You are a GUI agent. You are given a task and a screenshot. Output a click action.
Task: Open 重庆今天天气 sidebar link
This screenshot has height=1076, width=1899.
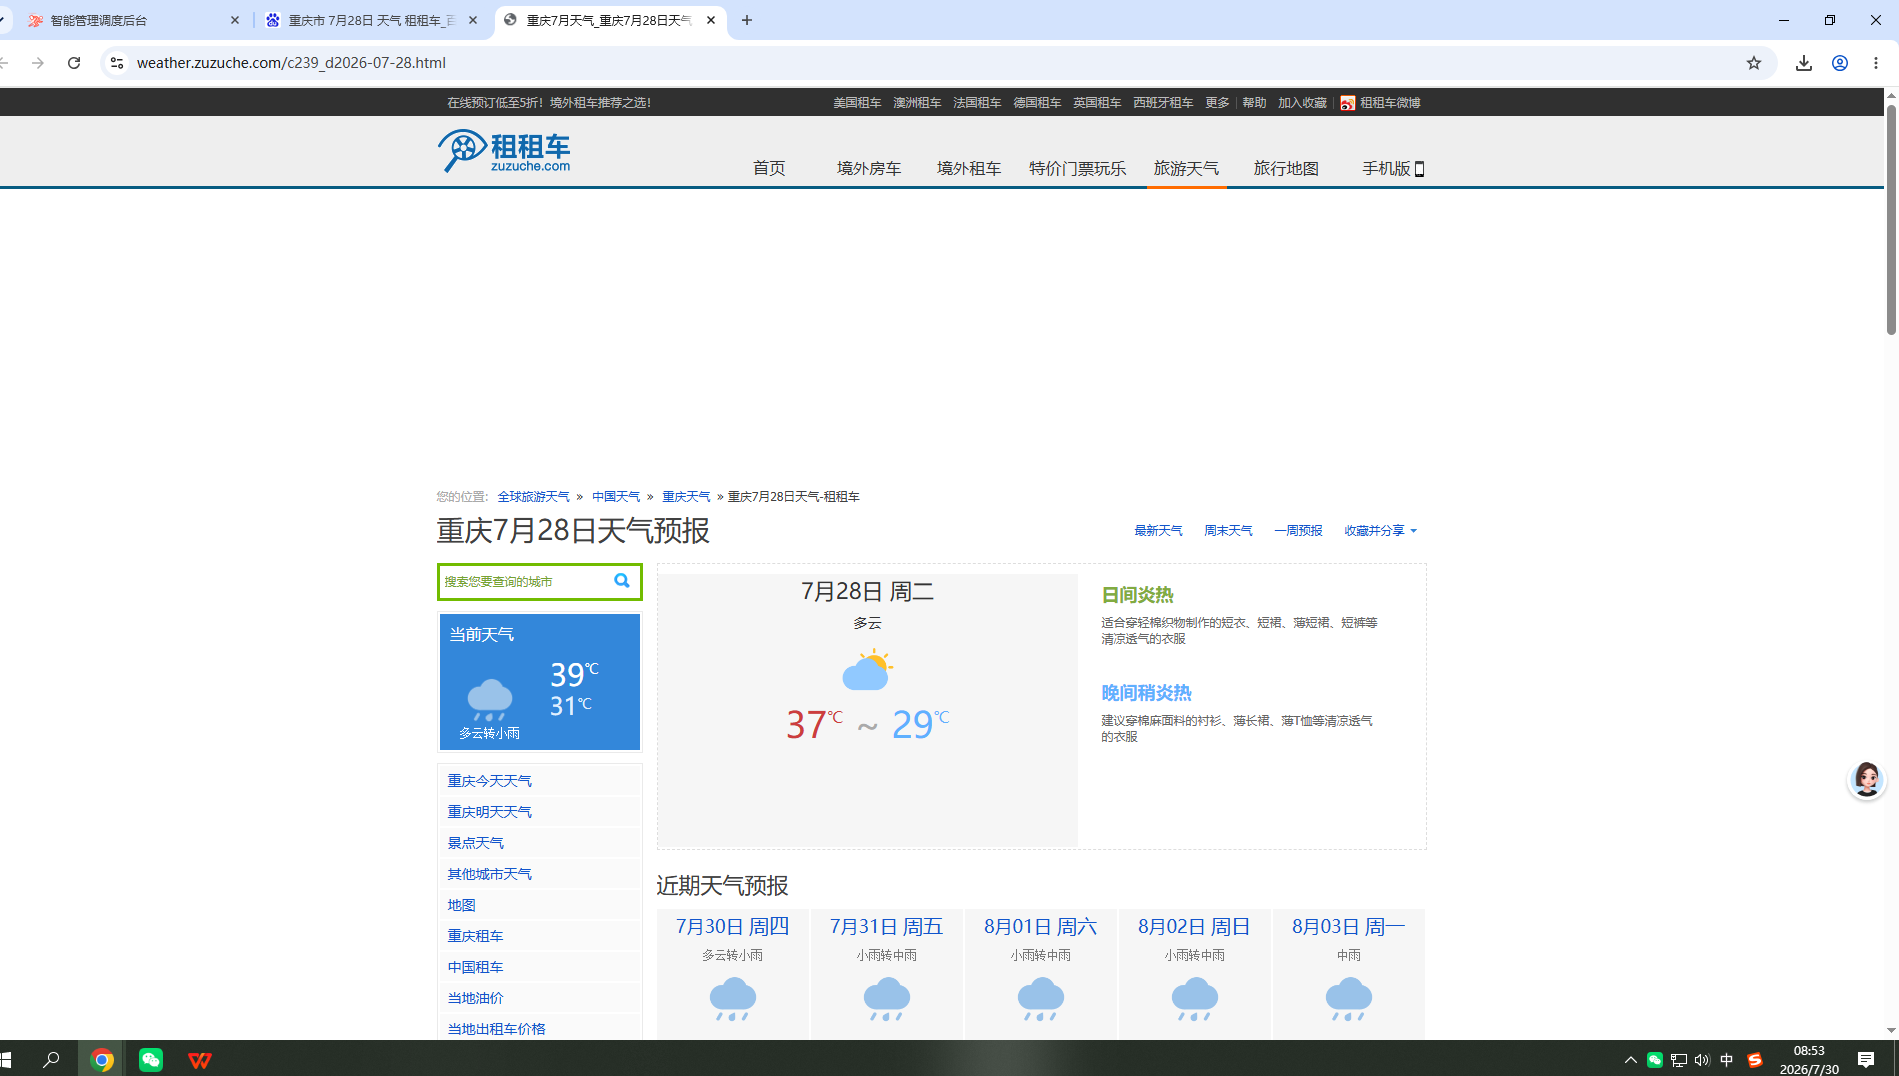(x=489, y=781)
